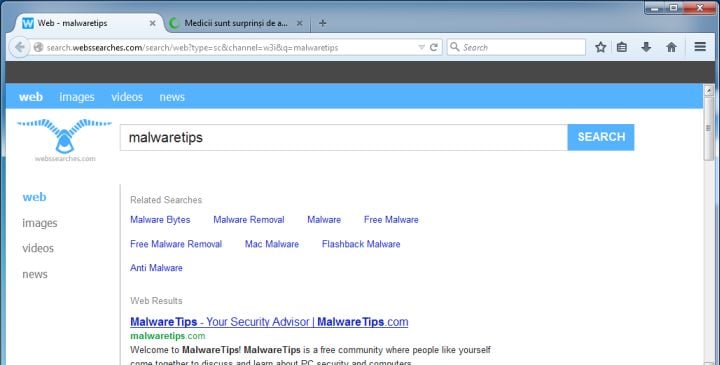This screenshot has width=720, height=365.
Task: Open the URL history dropdown arrow
Action: tap(421, 47)
